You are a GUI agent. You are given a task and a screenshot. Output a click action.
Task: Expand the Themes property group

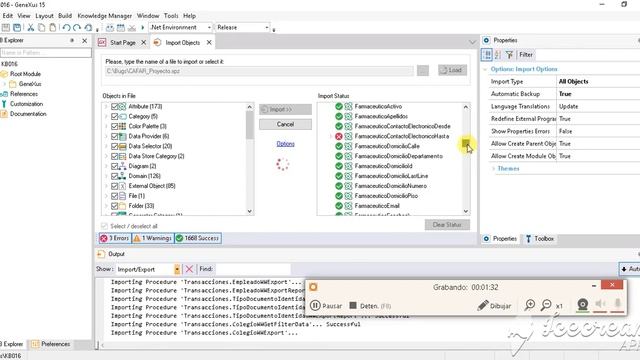point(493,169)
